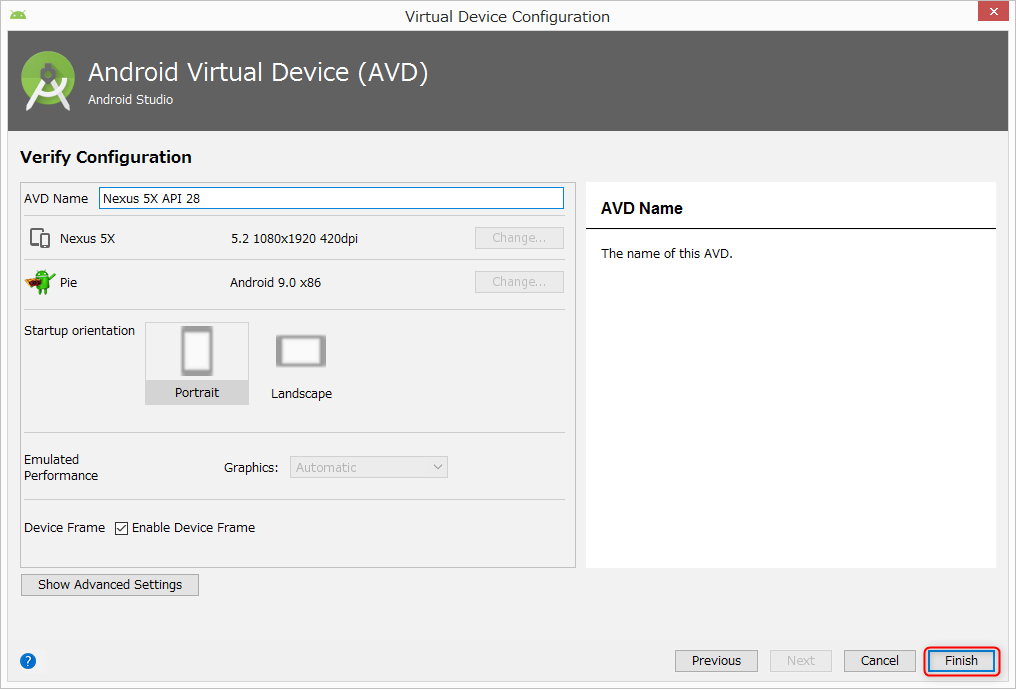The height and width of the screenshot is (689, 1016).
Task: Click the 'Graphics:' label
Action: click(x=251, y=467)
